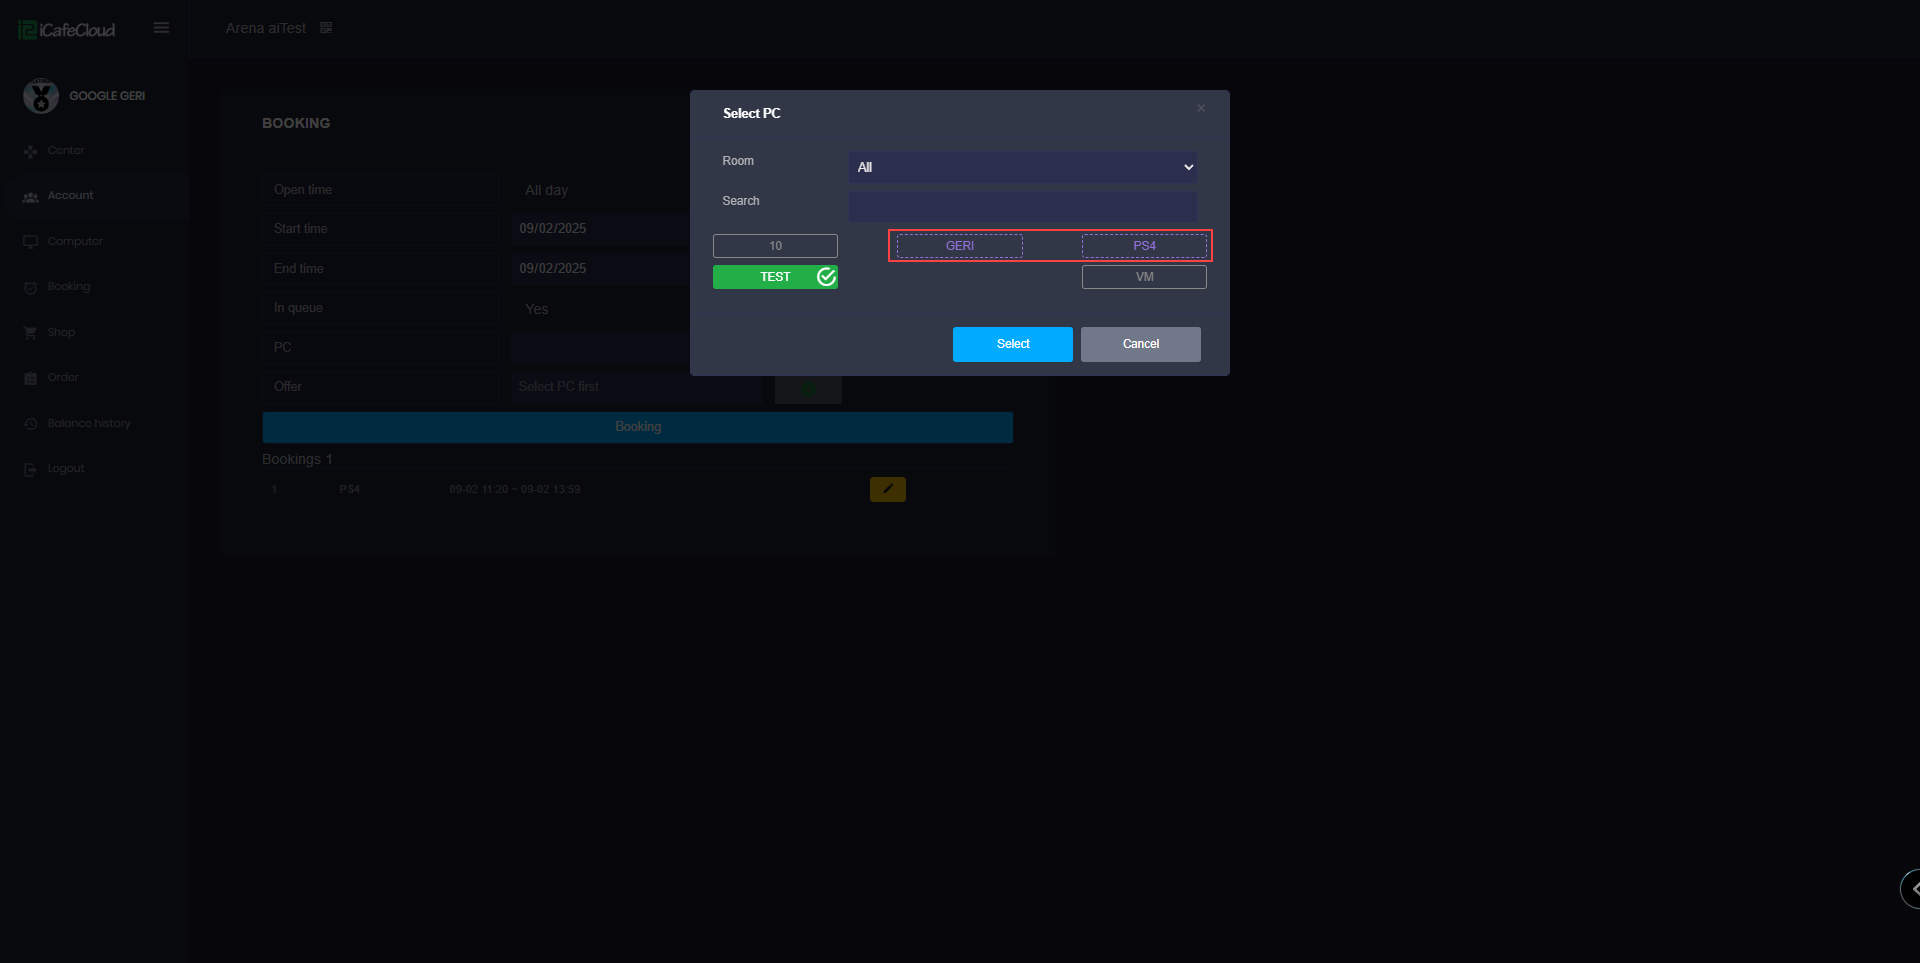Click the arrow tab at right screen edge
This screenshot has height=963, width=1920.
[x=1911, y=888]
